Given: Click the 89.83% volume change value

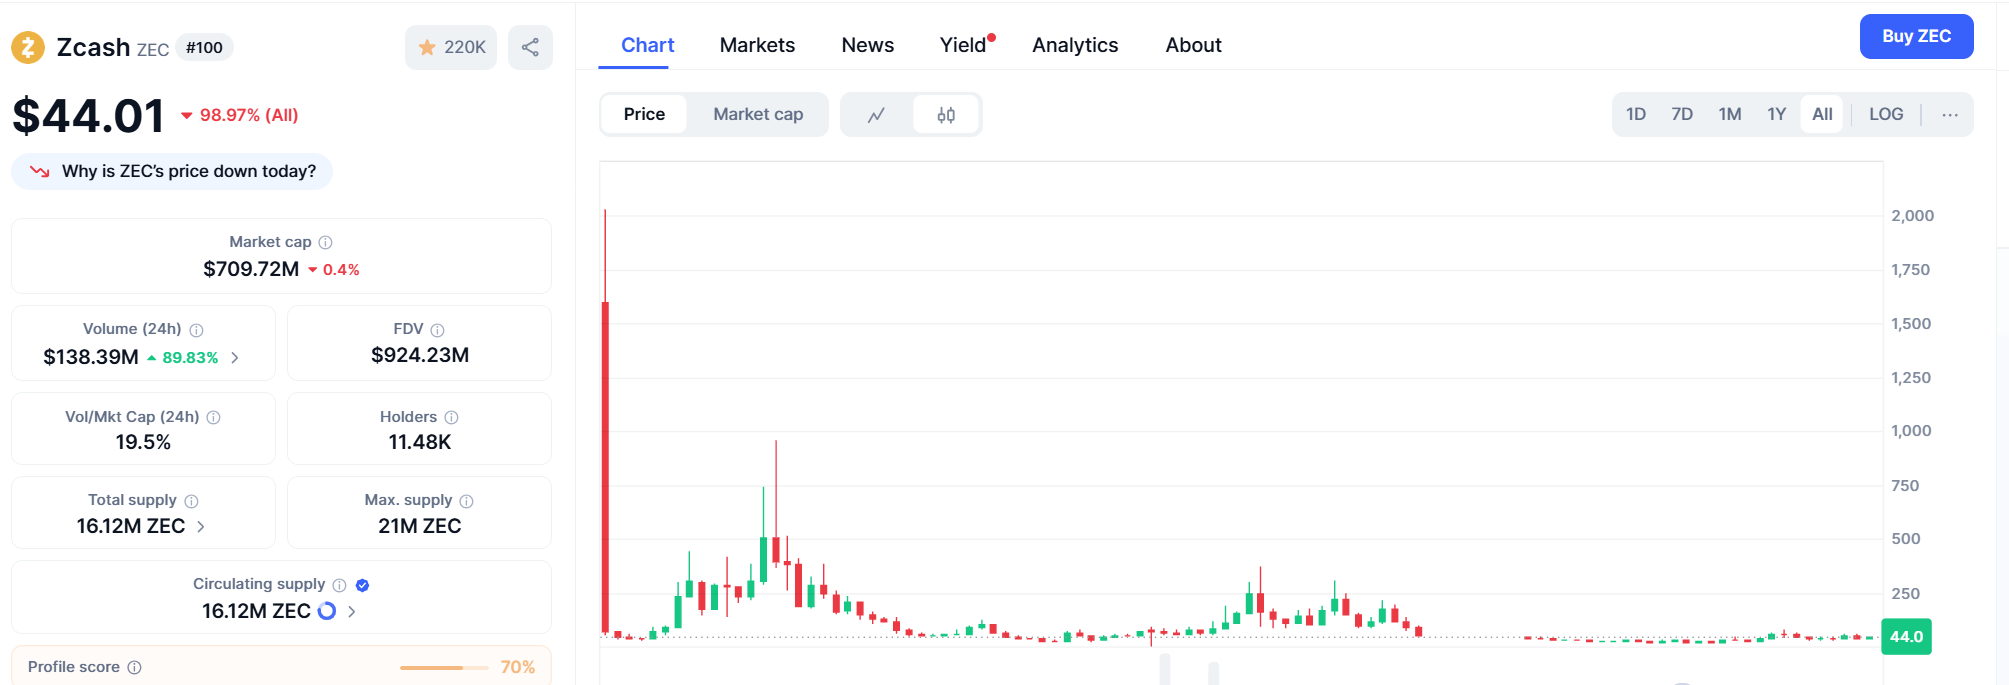Looking at the screenshot, I should 190,358.
